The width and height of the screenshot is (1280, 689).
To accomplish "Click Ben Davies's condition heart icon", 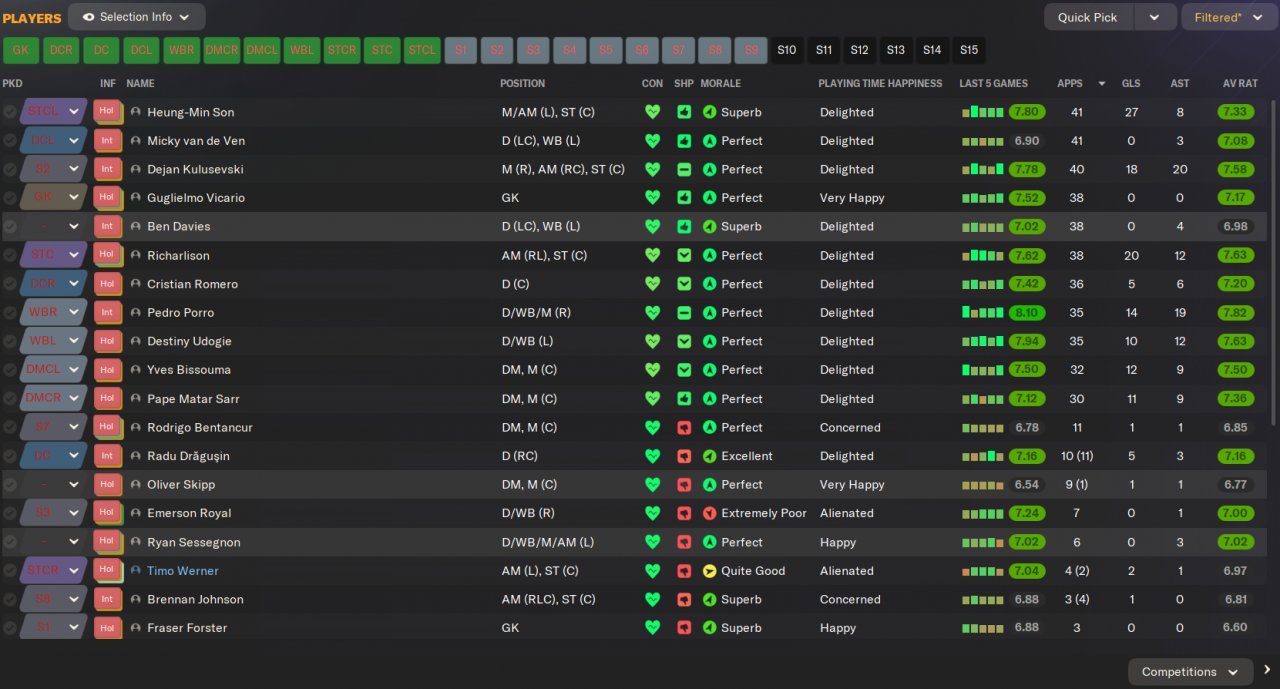I will point(652,227).
